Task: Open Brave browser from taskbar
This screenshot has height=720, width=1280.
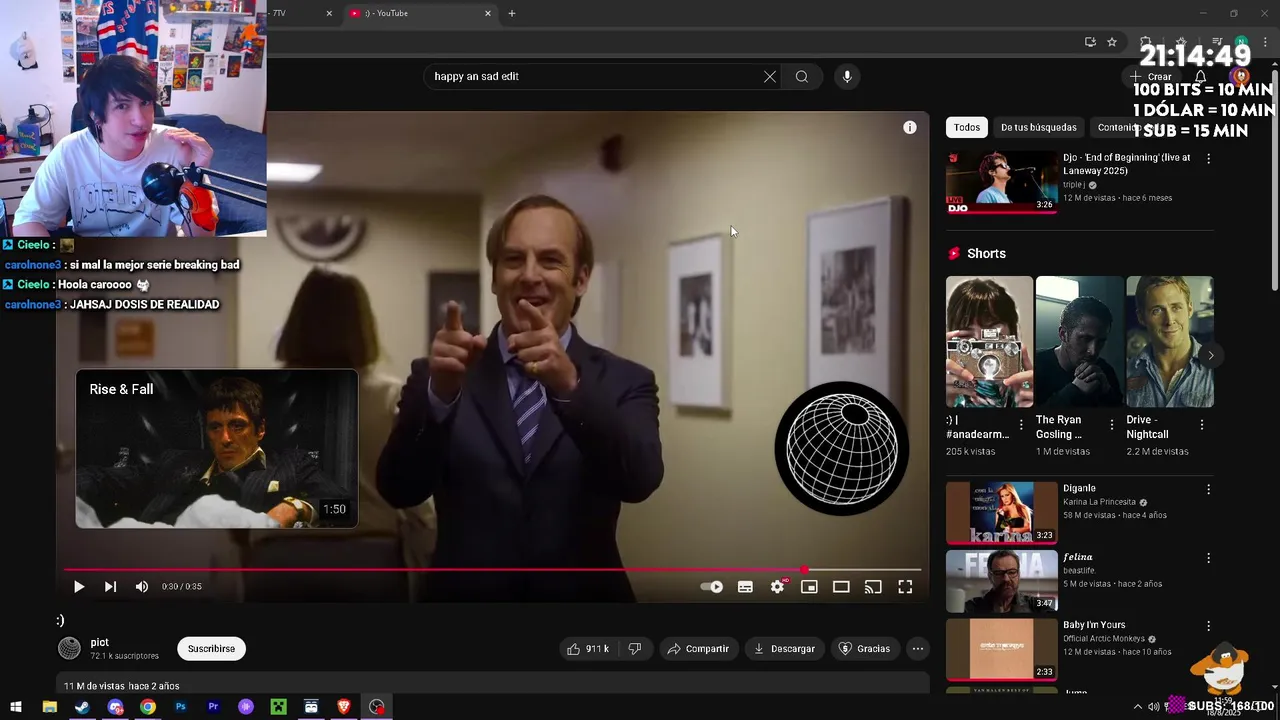Action: (x=344, y=707)
